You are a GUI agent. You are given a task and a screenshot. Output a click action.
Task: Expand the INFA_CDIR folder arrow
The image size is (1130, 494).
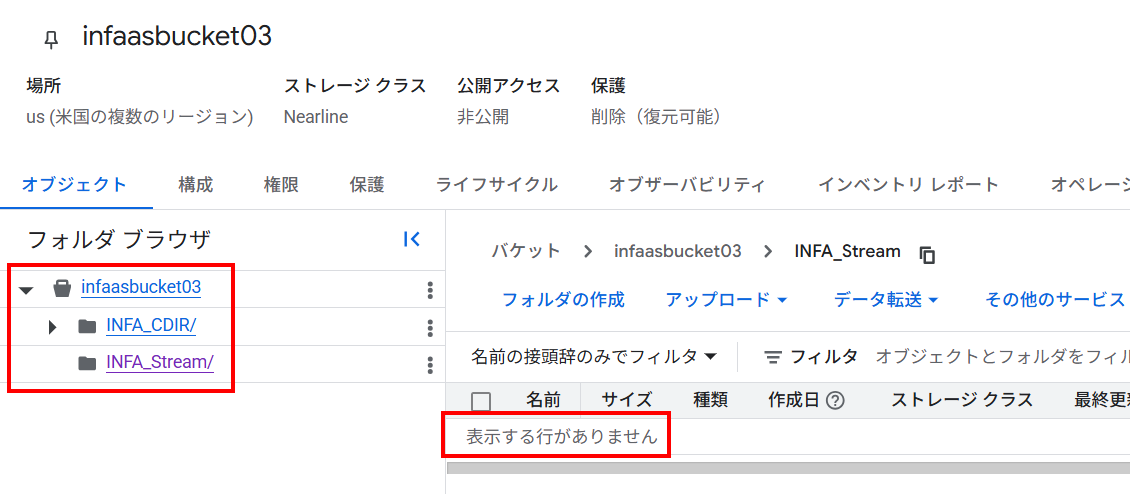52,327
